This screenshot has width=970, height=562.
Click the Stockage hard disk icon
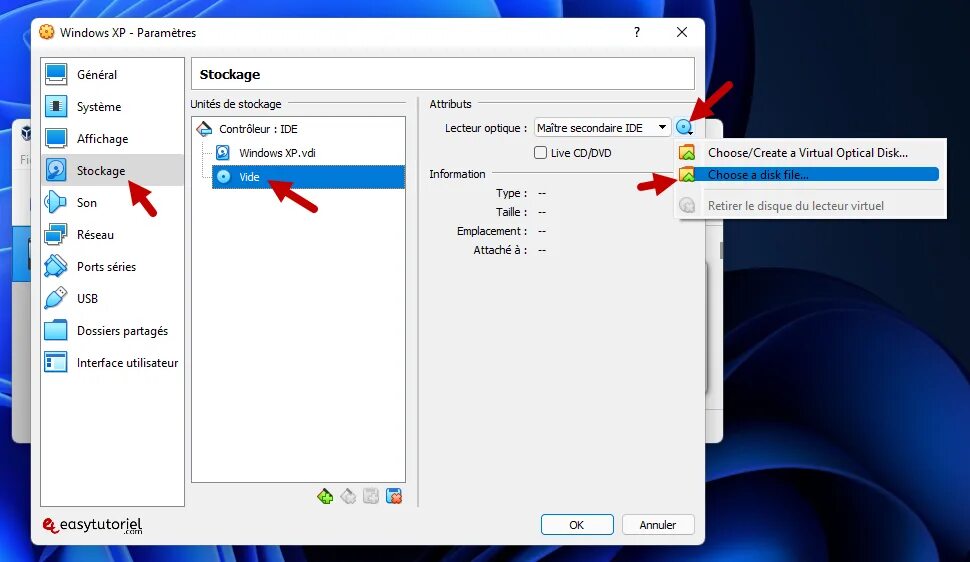pyautogui.click(x=56, y=170)
